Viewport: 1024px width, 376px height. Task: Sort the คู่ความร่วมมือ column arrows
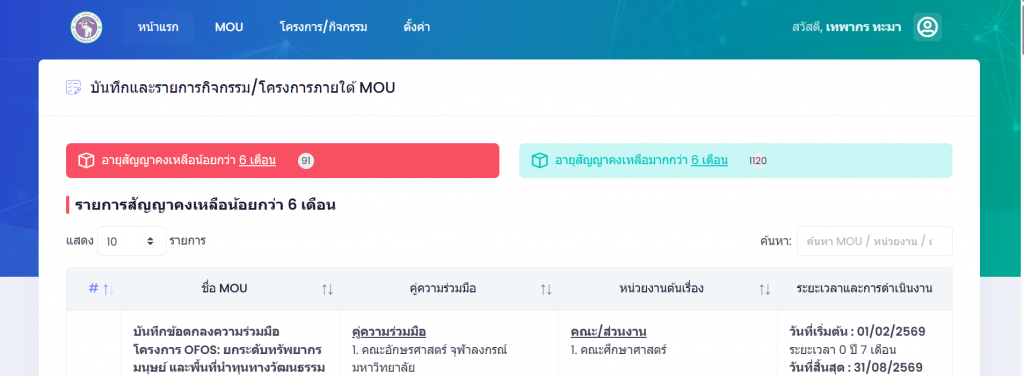click(546, 289)
